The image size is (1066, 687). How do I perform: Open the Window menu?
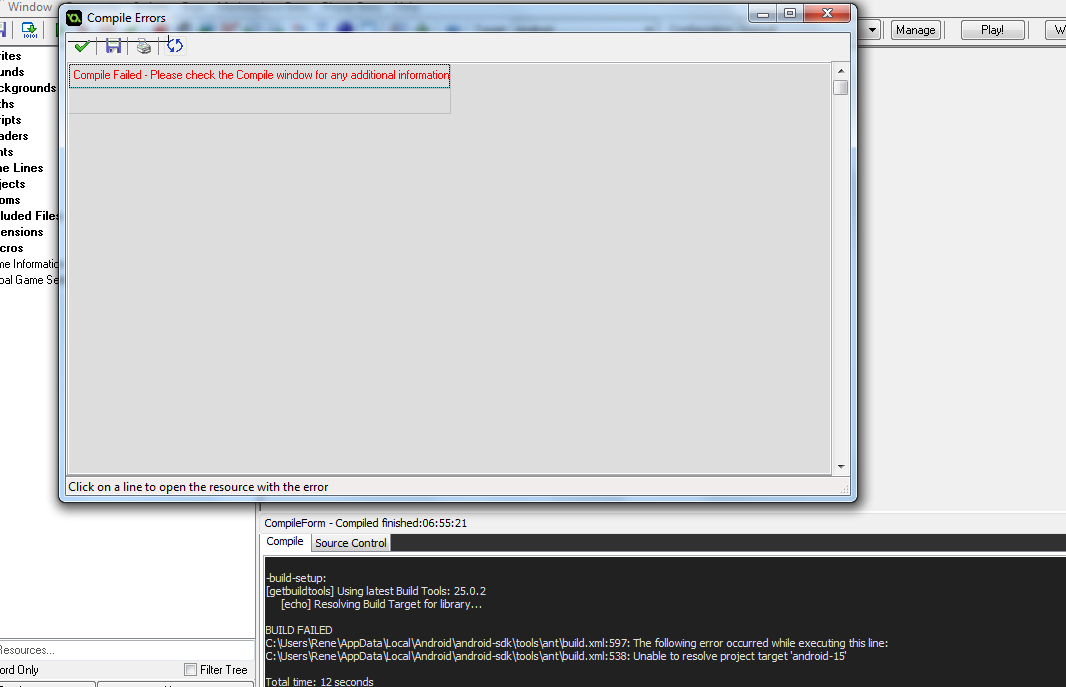point(29,7)
